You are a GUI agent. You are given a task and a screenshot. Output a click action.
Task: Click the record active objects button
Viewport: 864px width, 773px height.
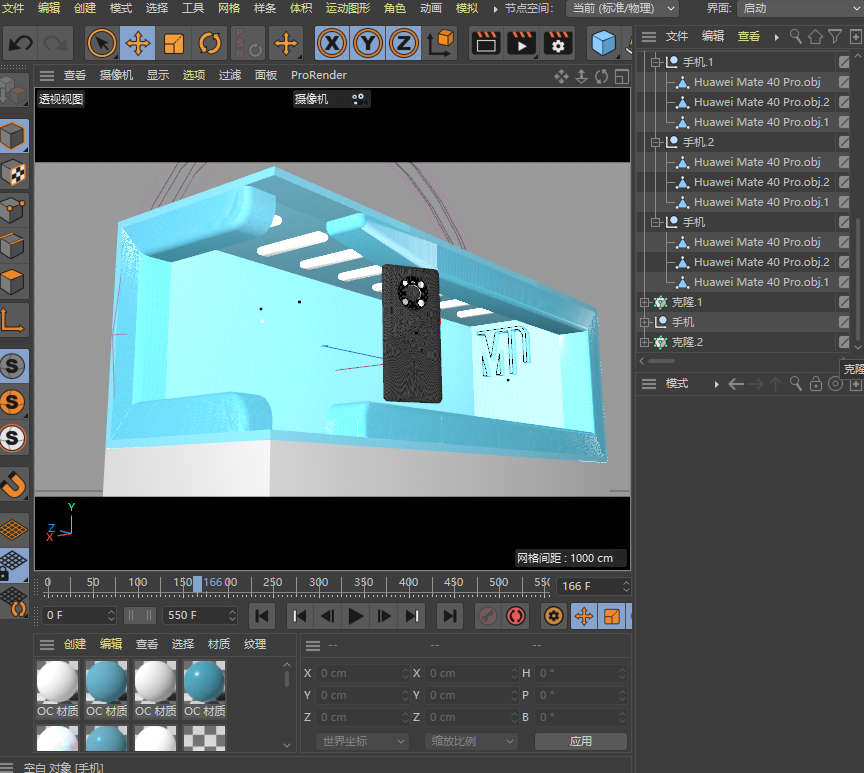(x=487, y=616)
